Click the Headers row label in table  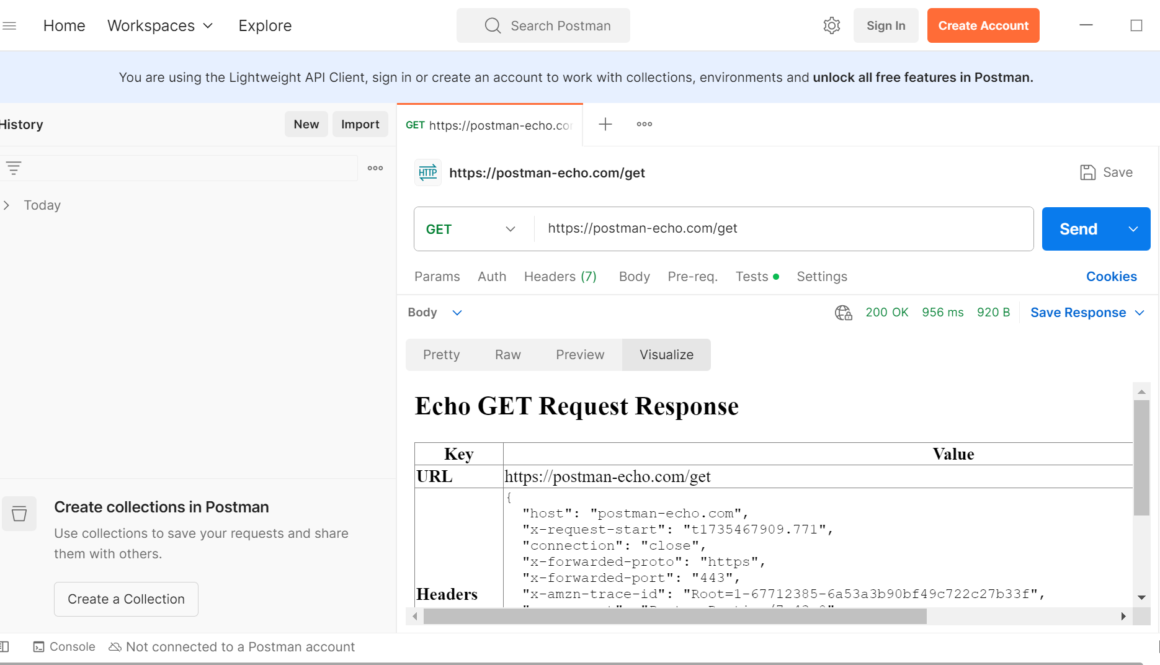[447, 594]
